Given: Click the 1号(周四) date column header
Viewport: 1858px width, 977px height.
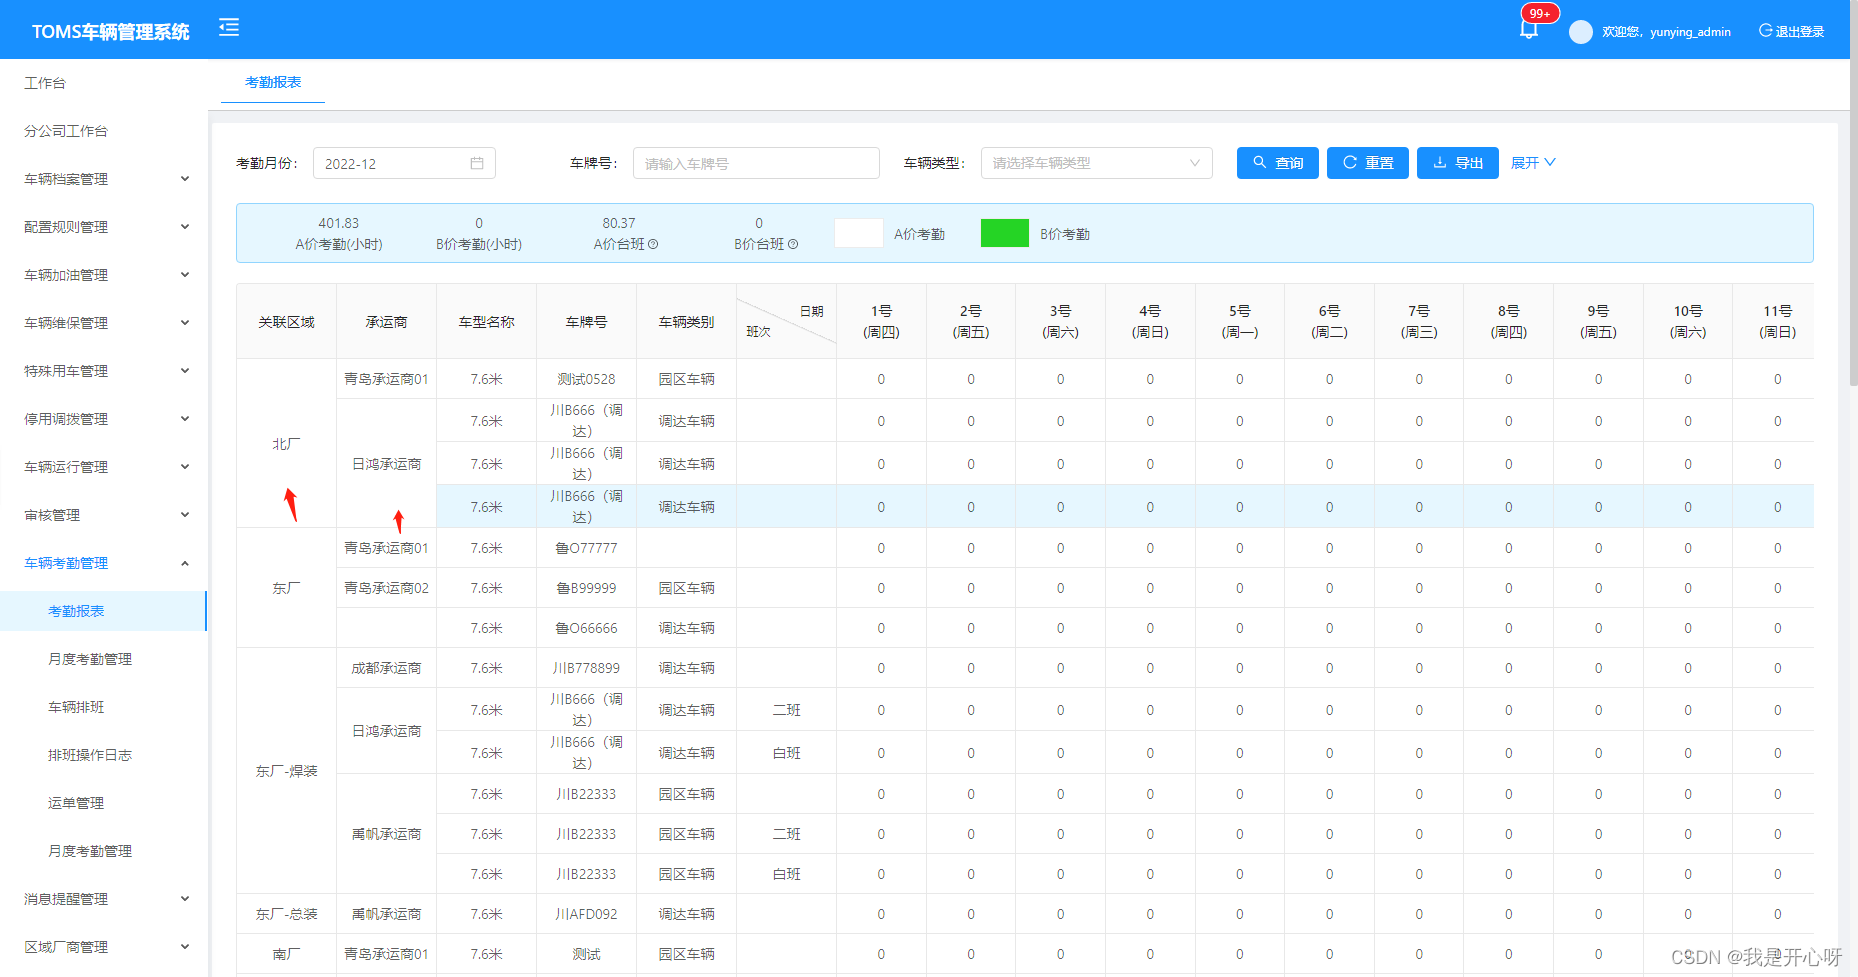Looking at the screenshot, I should [x=881, y=322].
